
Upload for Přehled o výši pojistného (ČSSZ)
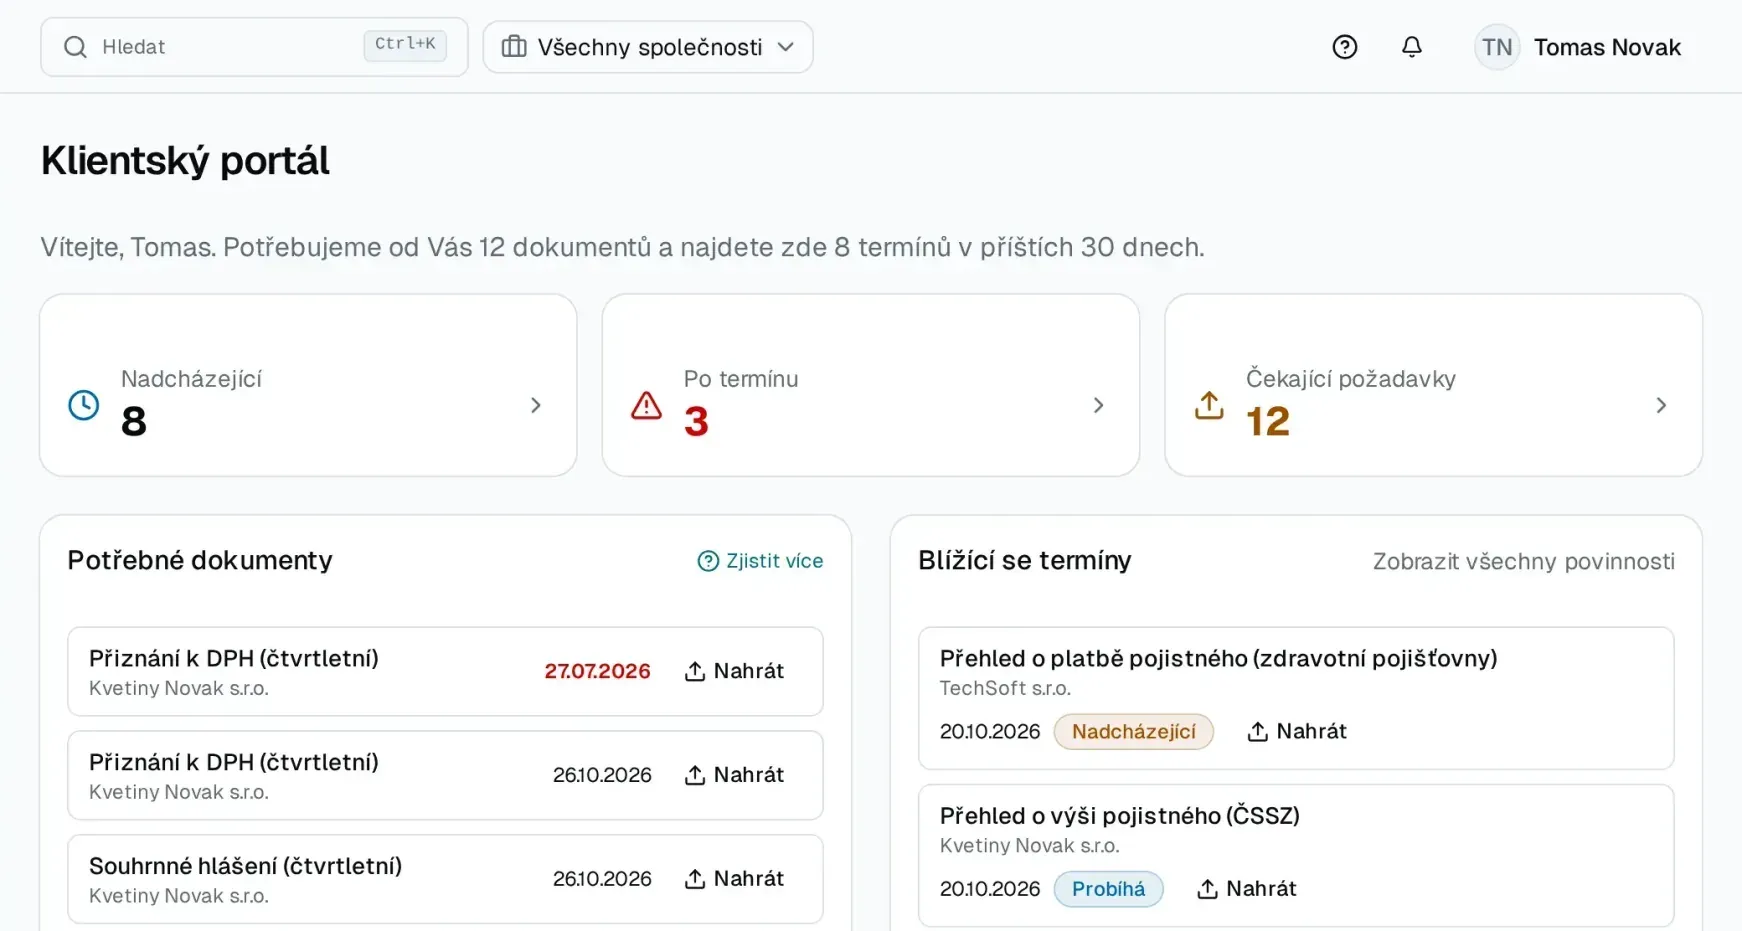tap(1247, 888)
